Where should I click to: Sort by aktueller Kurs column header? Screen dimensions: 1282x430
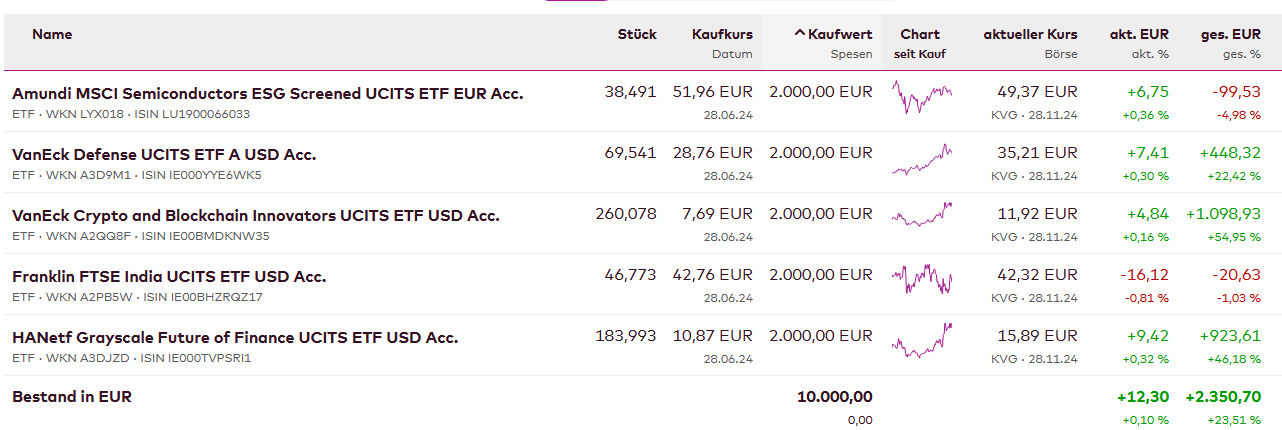[1030, 34]
